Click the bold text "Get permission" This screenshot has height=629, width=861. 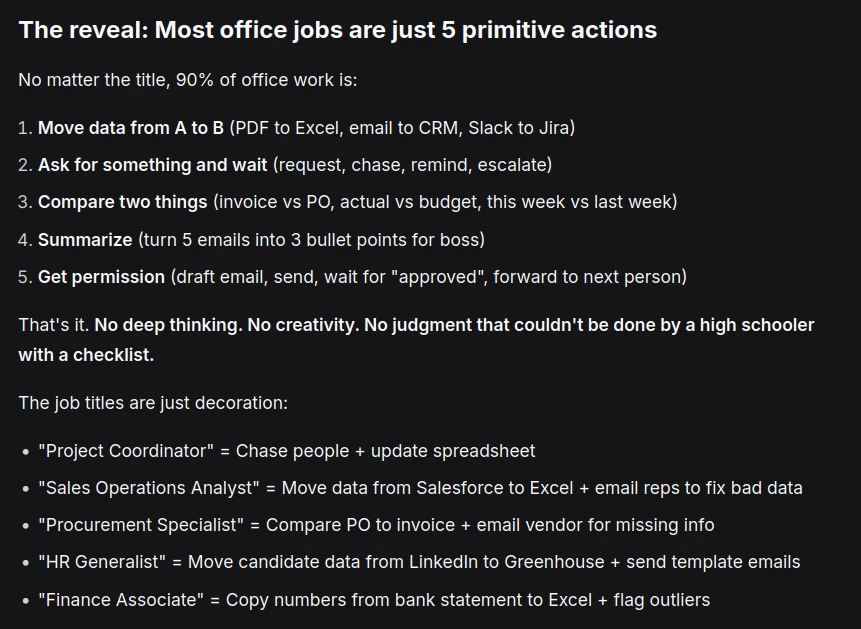point(101,277)
